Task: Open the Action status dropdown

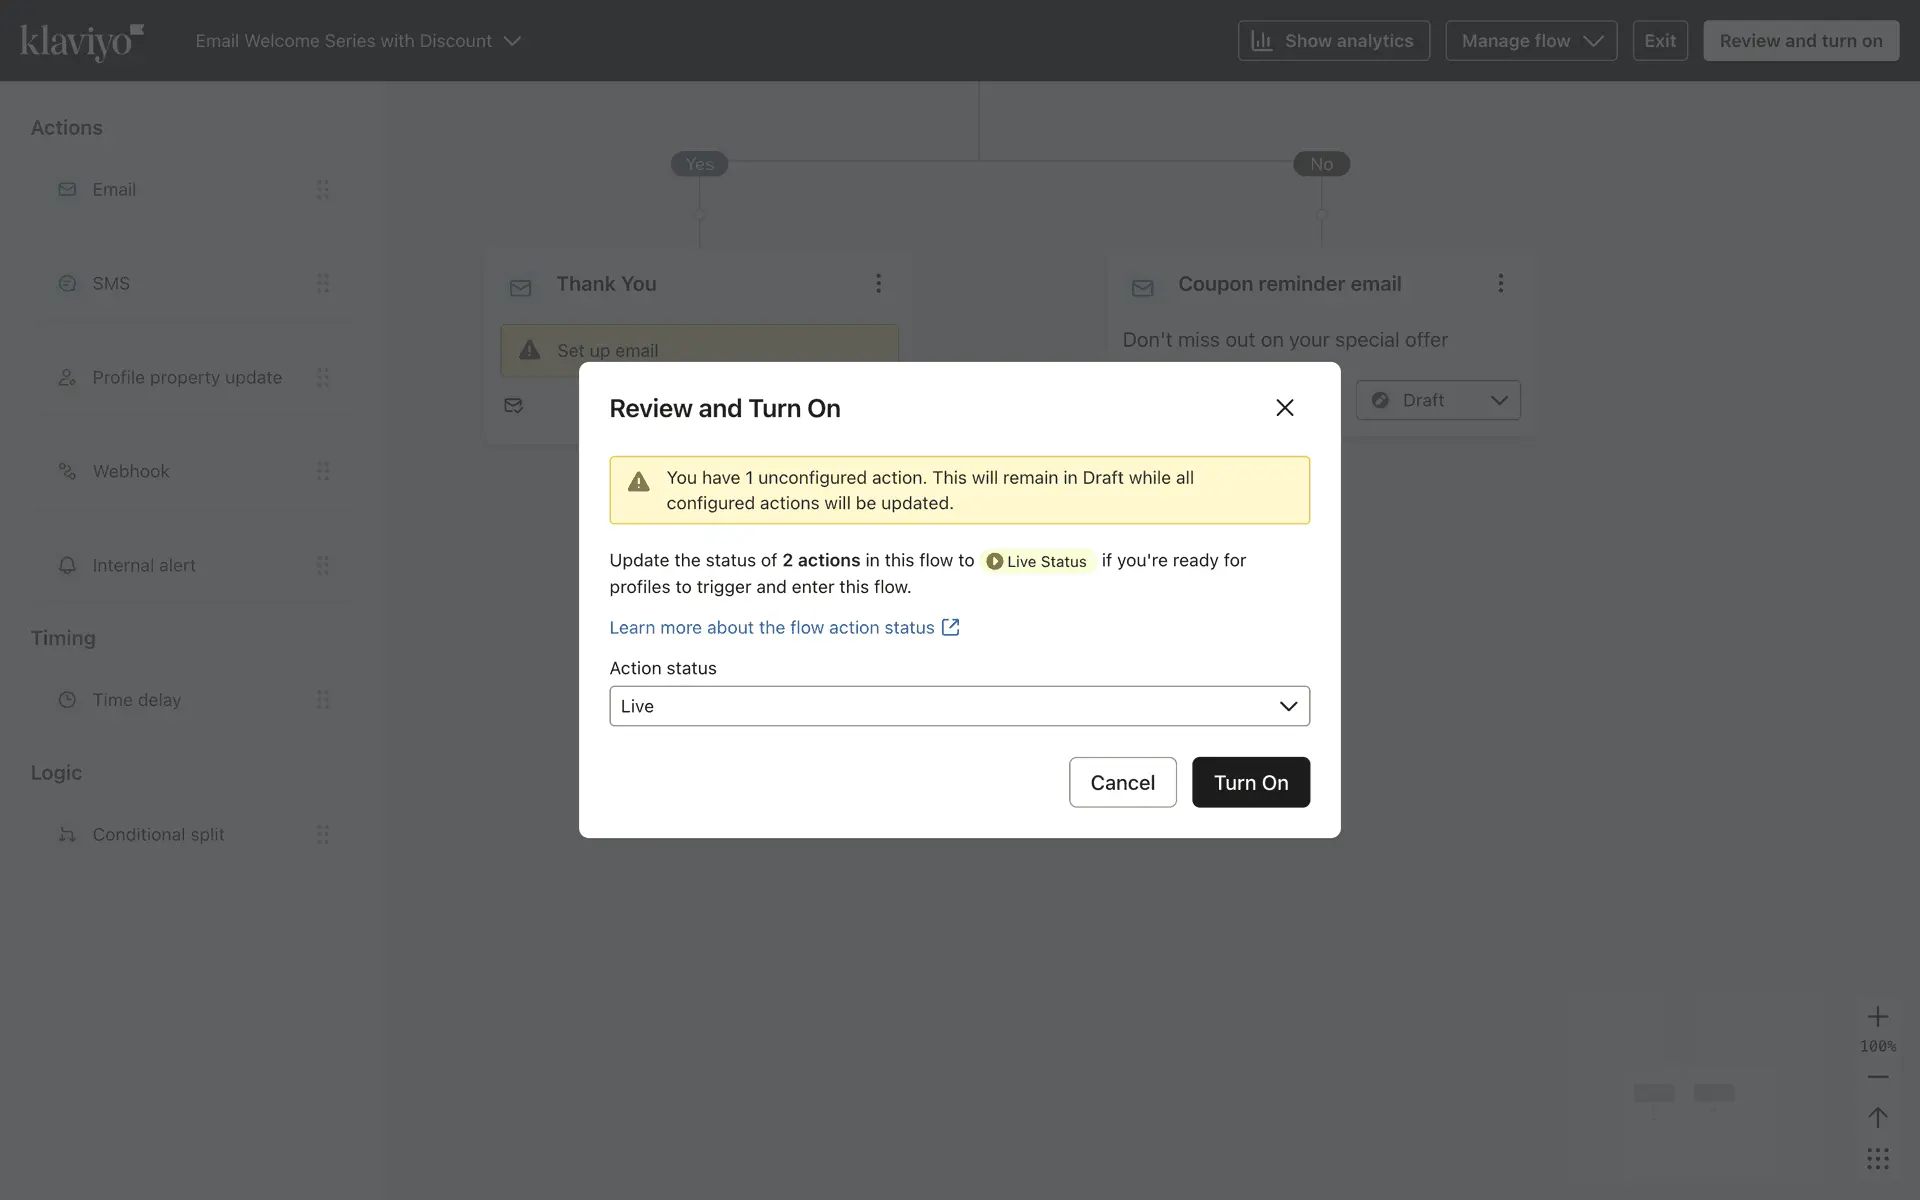Action: click(x=959, y=706)
